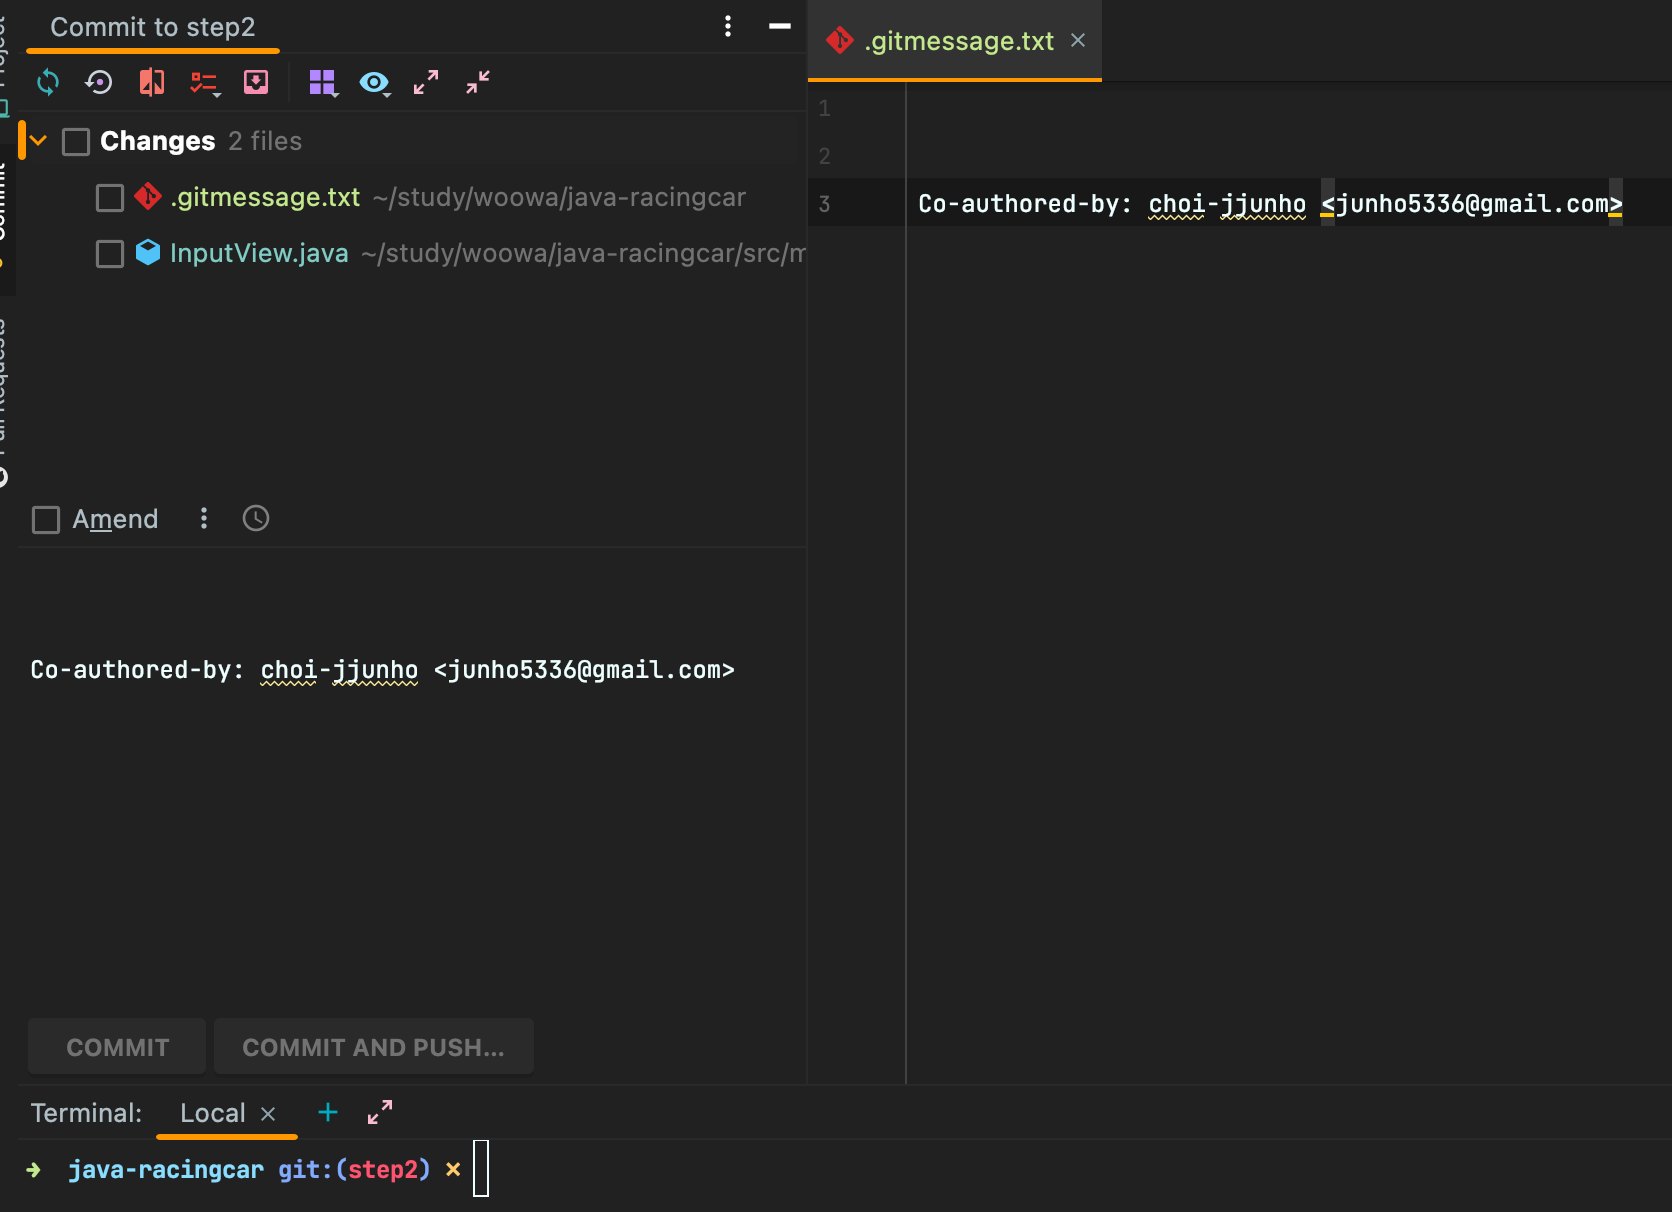Collapse the Changes tree node

39,141
